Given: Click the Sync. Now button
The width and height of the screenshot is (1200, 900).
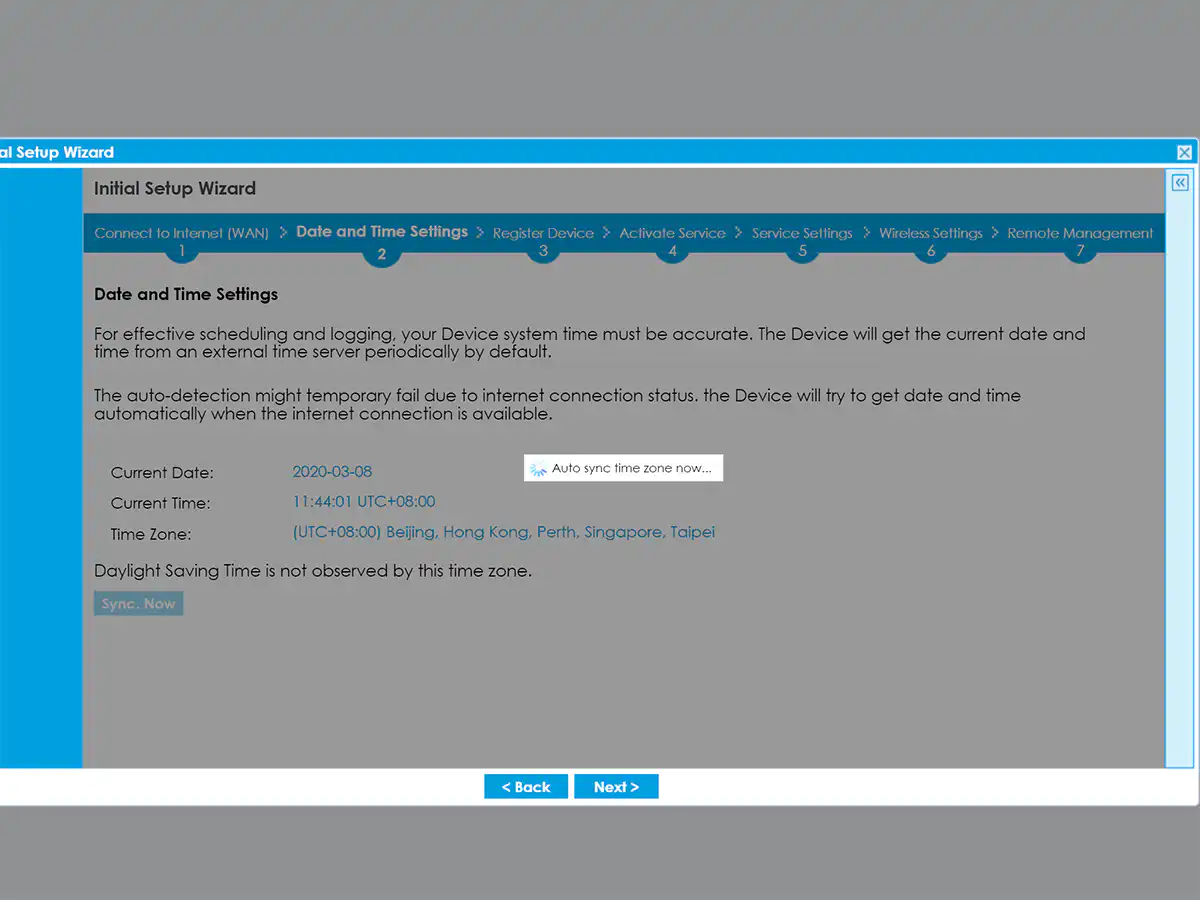Looking at the screenshot, I should pos(138,604).
